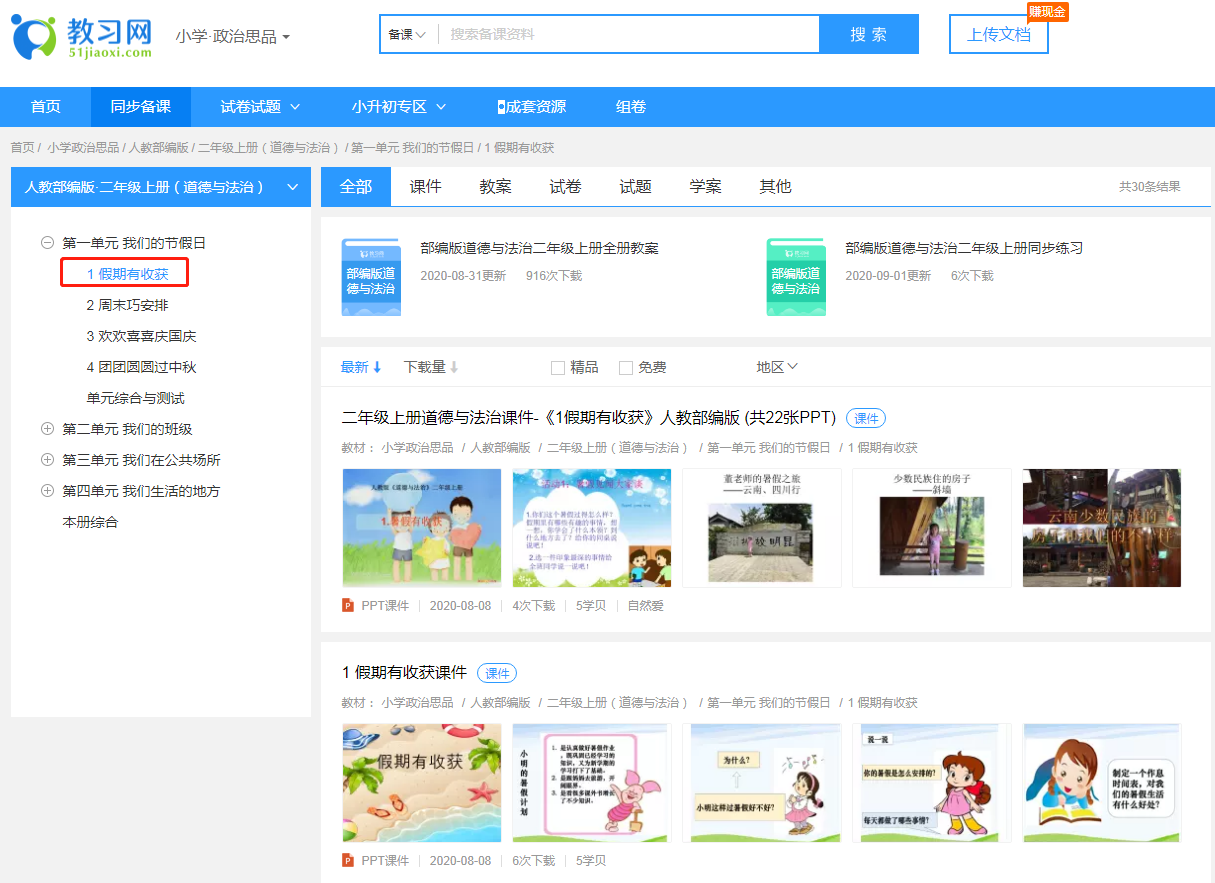Click the 上传文档 button
The width and height of the screenshot is (1215, 883).
[x=999, y=34]
